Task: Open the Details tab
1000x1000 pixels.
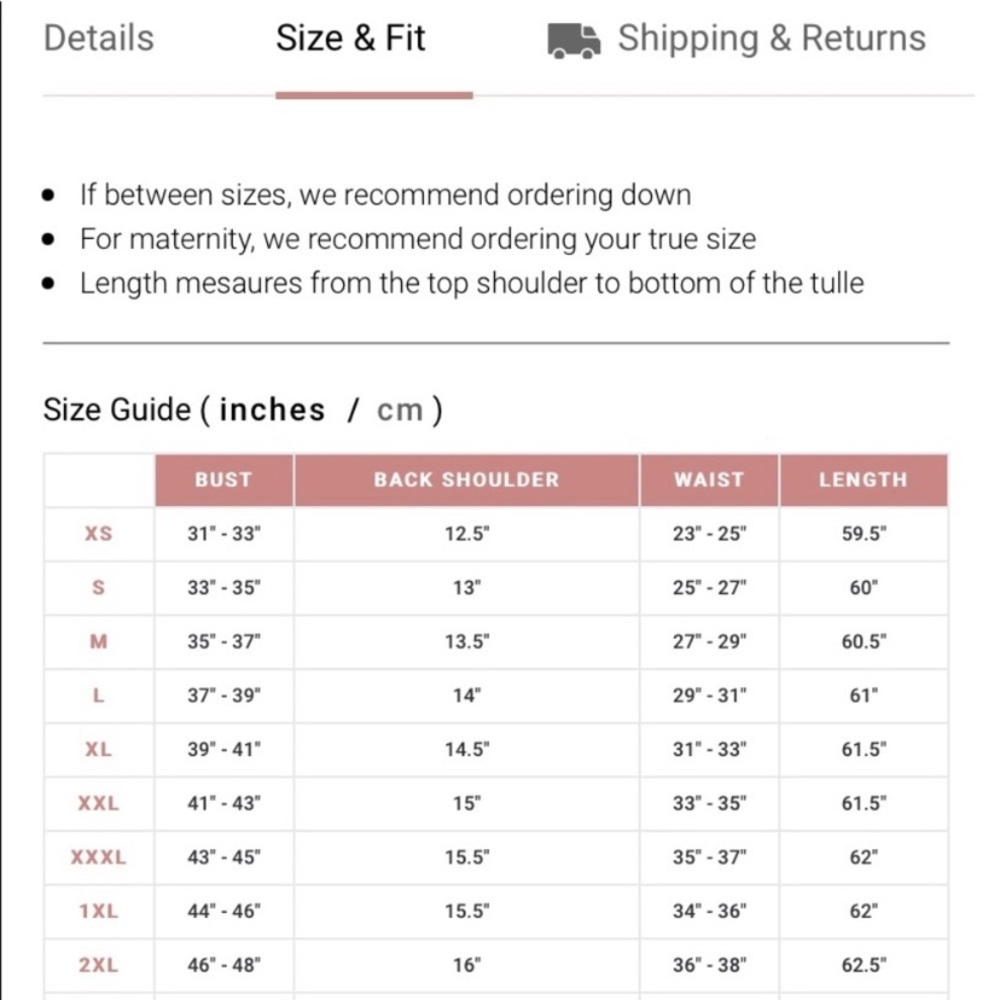Action: tap(99, 38)
